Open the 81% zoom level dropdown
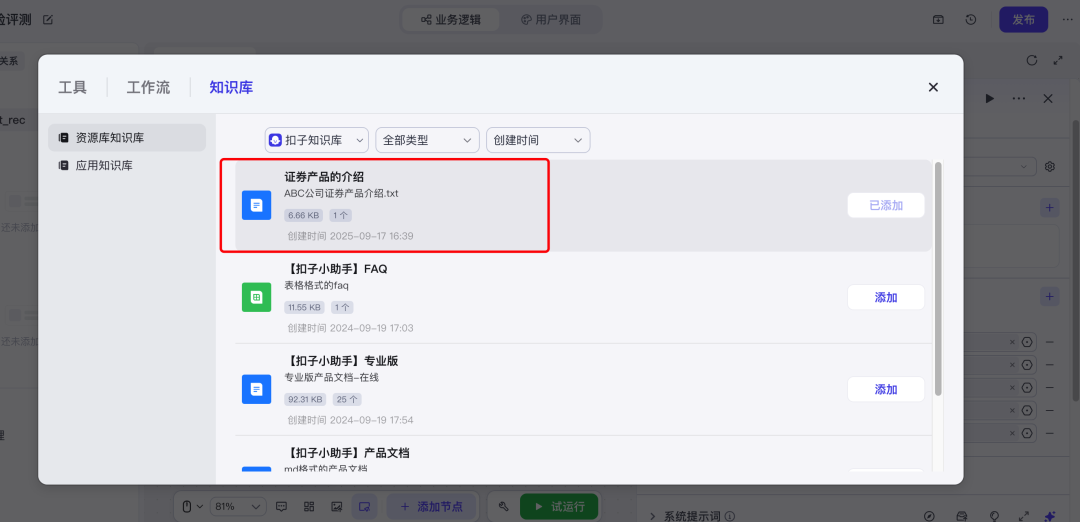This screenshot has height=522, width=1080. [238, 506]
